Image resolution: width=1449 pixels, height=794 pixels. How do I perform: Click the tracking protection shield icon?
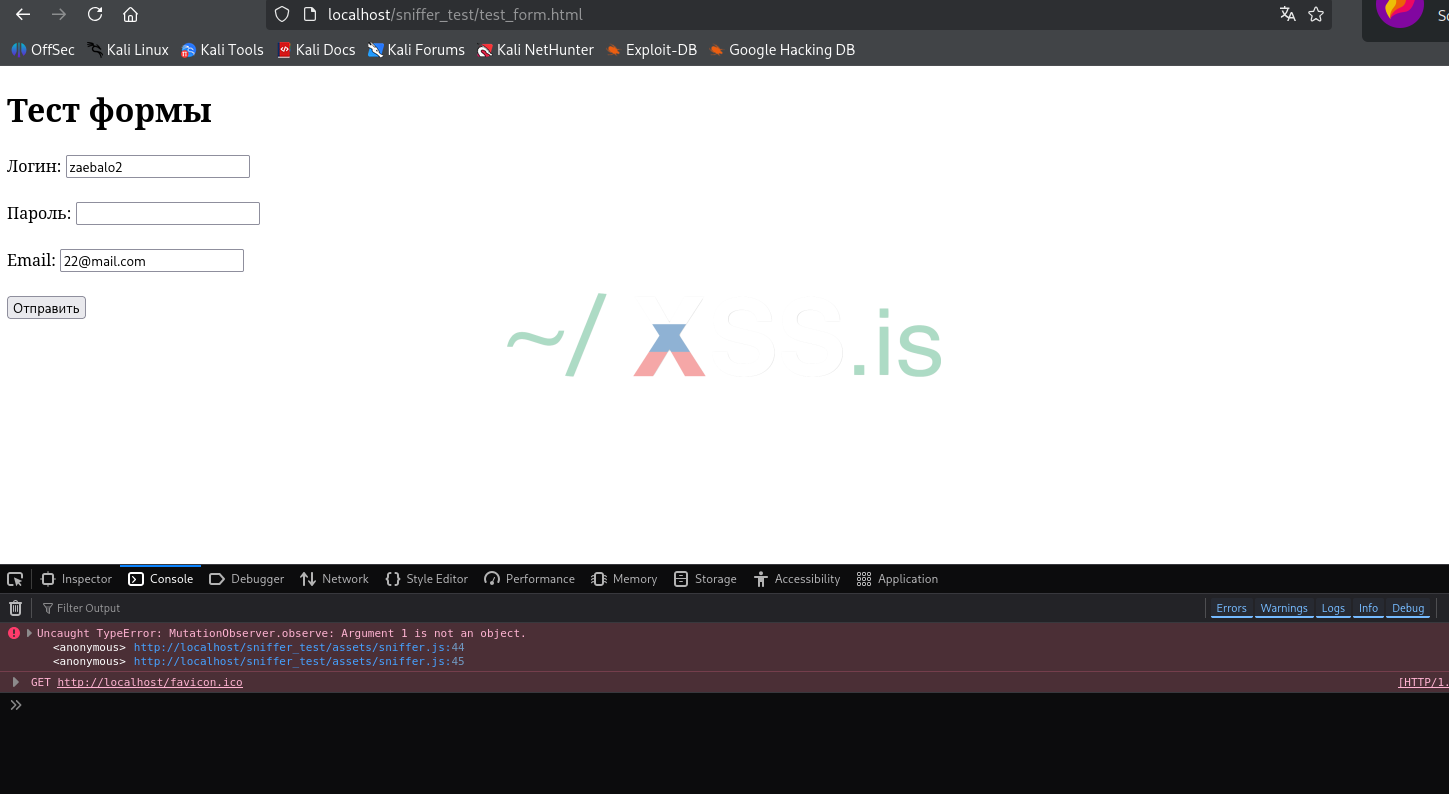coord(283,14)
